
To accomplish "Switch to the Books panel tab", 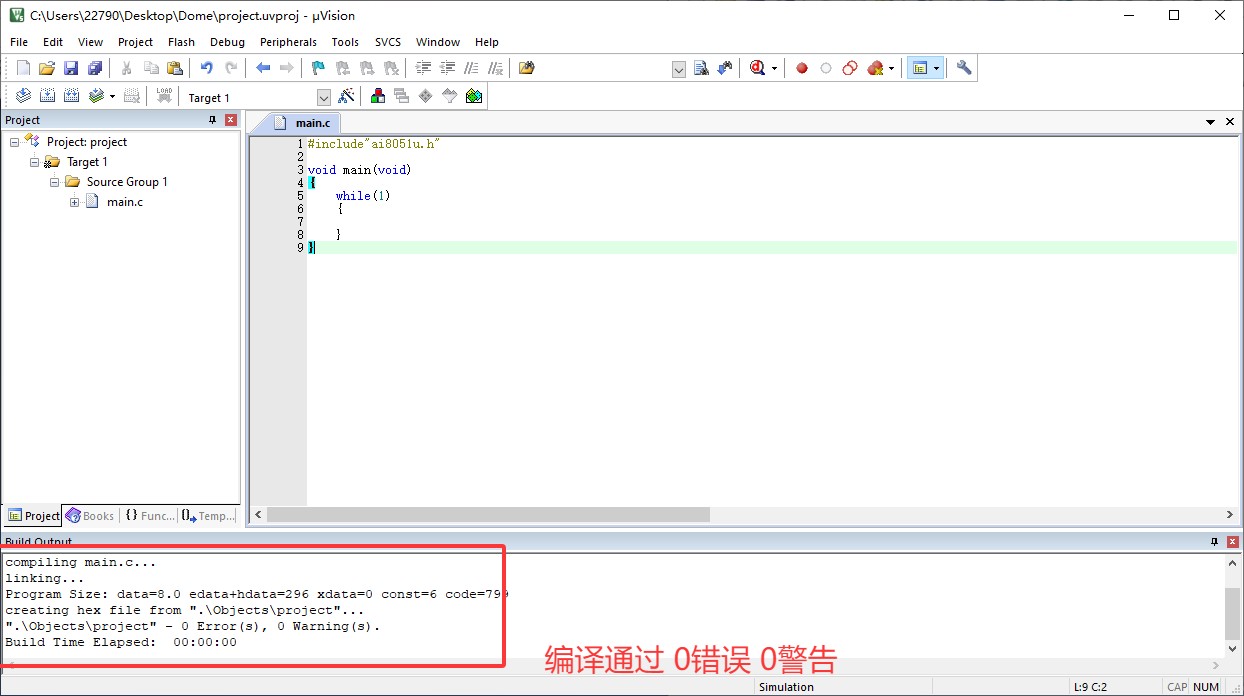I will pyautogui.click(x=90, y=516).
